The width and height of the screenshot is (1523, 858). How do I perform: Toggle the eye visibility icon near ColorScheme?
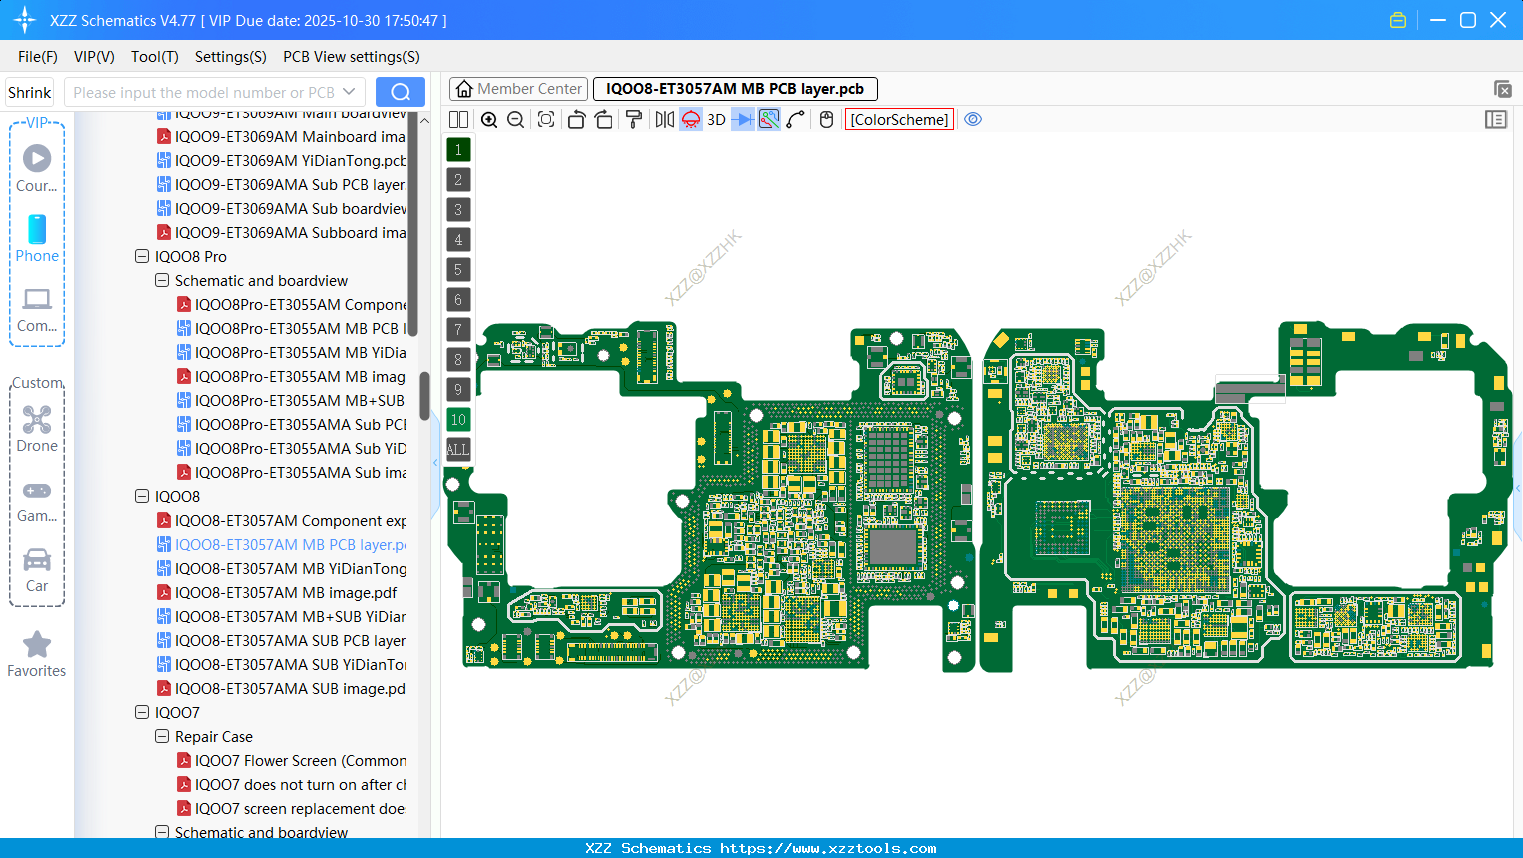973,119
